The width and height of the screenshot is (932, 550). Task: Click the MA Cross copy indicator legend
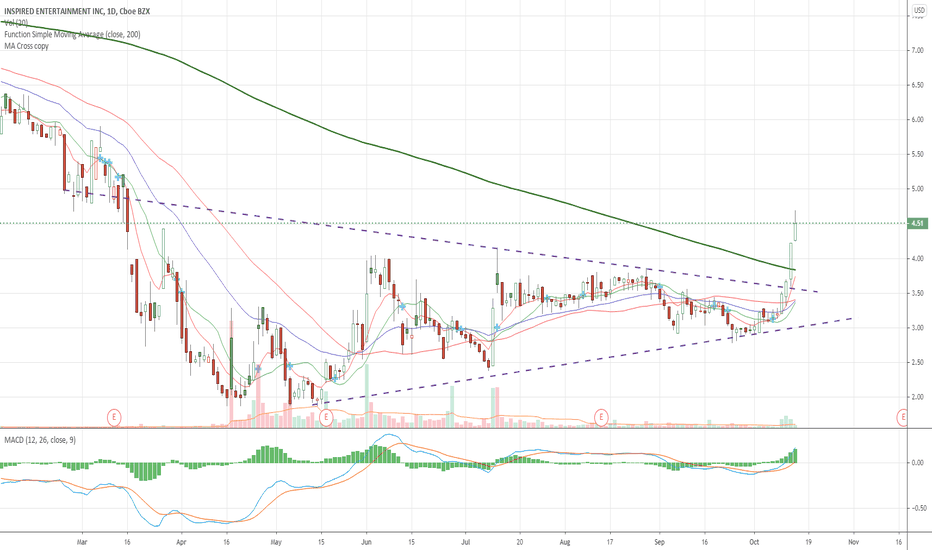click(x=26, y=46)
